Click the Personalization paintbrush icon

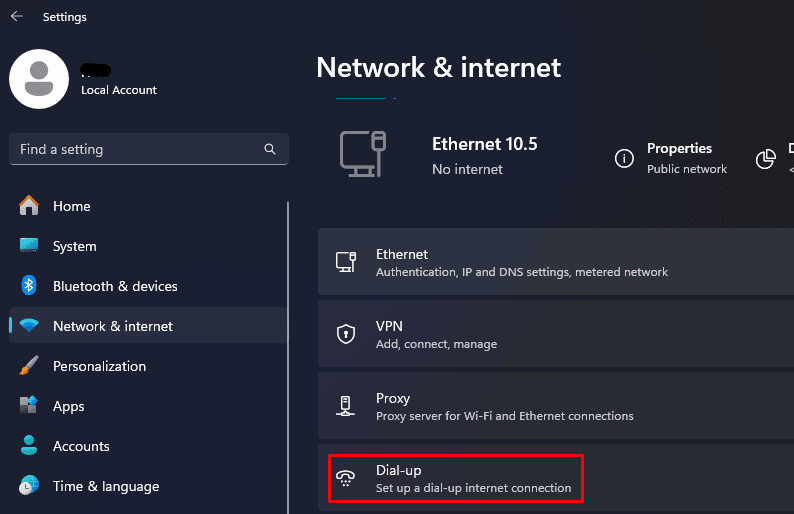tap(29, 366)
